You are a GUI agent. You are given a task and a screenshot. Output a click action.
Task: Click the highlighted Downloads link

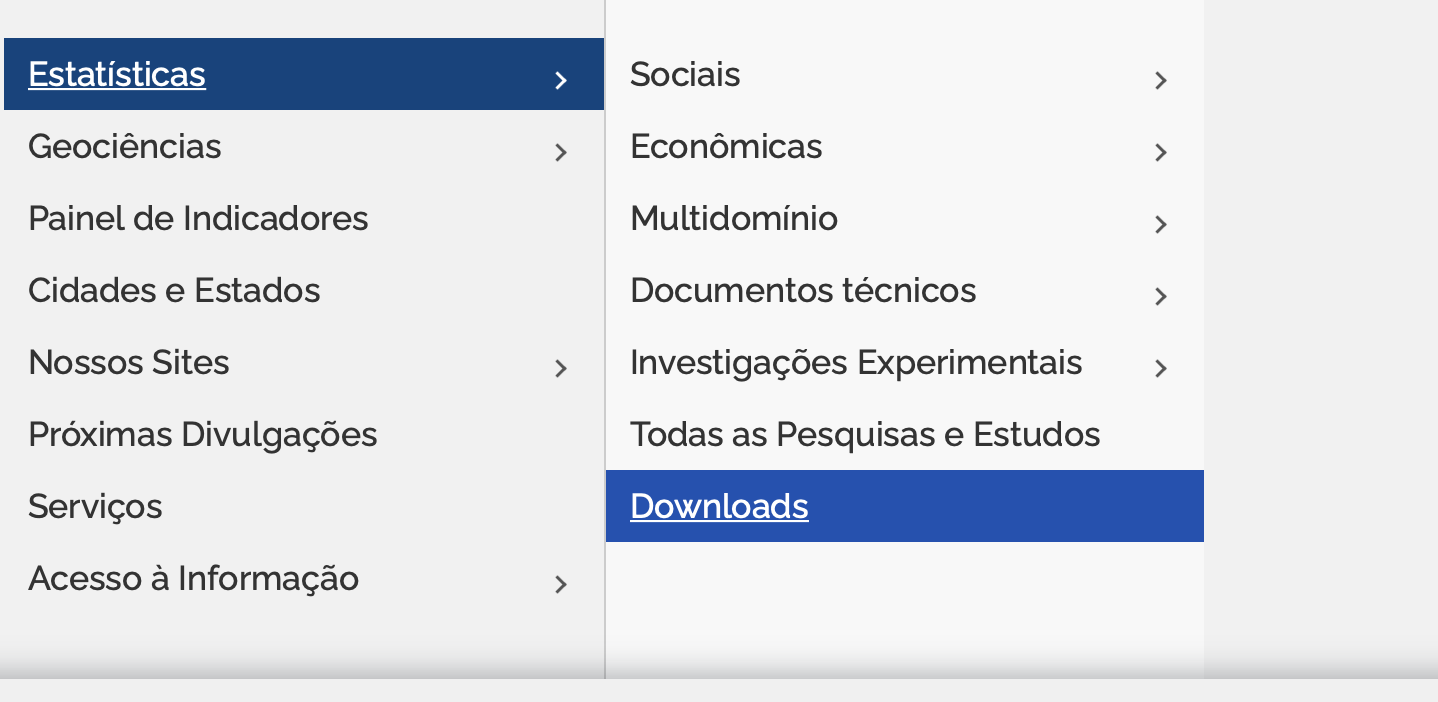point(719,506)
